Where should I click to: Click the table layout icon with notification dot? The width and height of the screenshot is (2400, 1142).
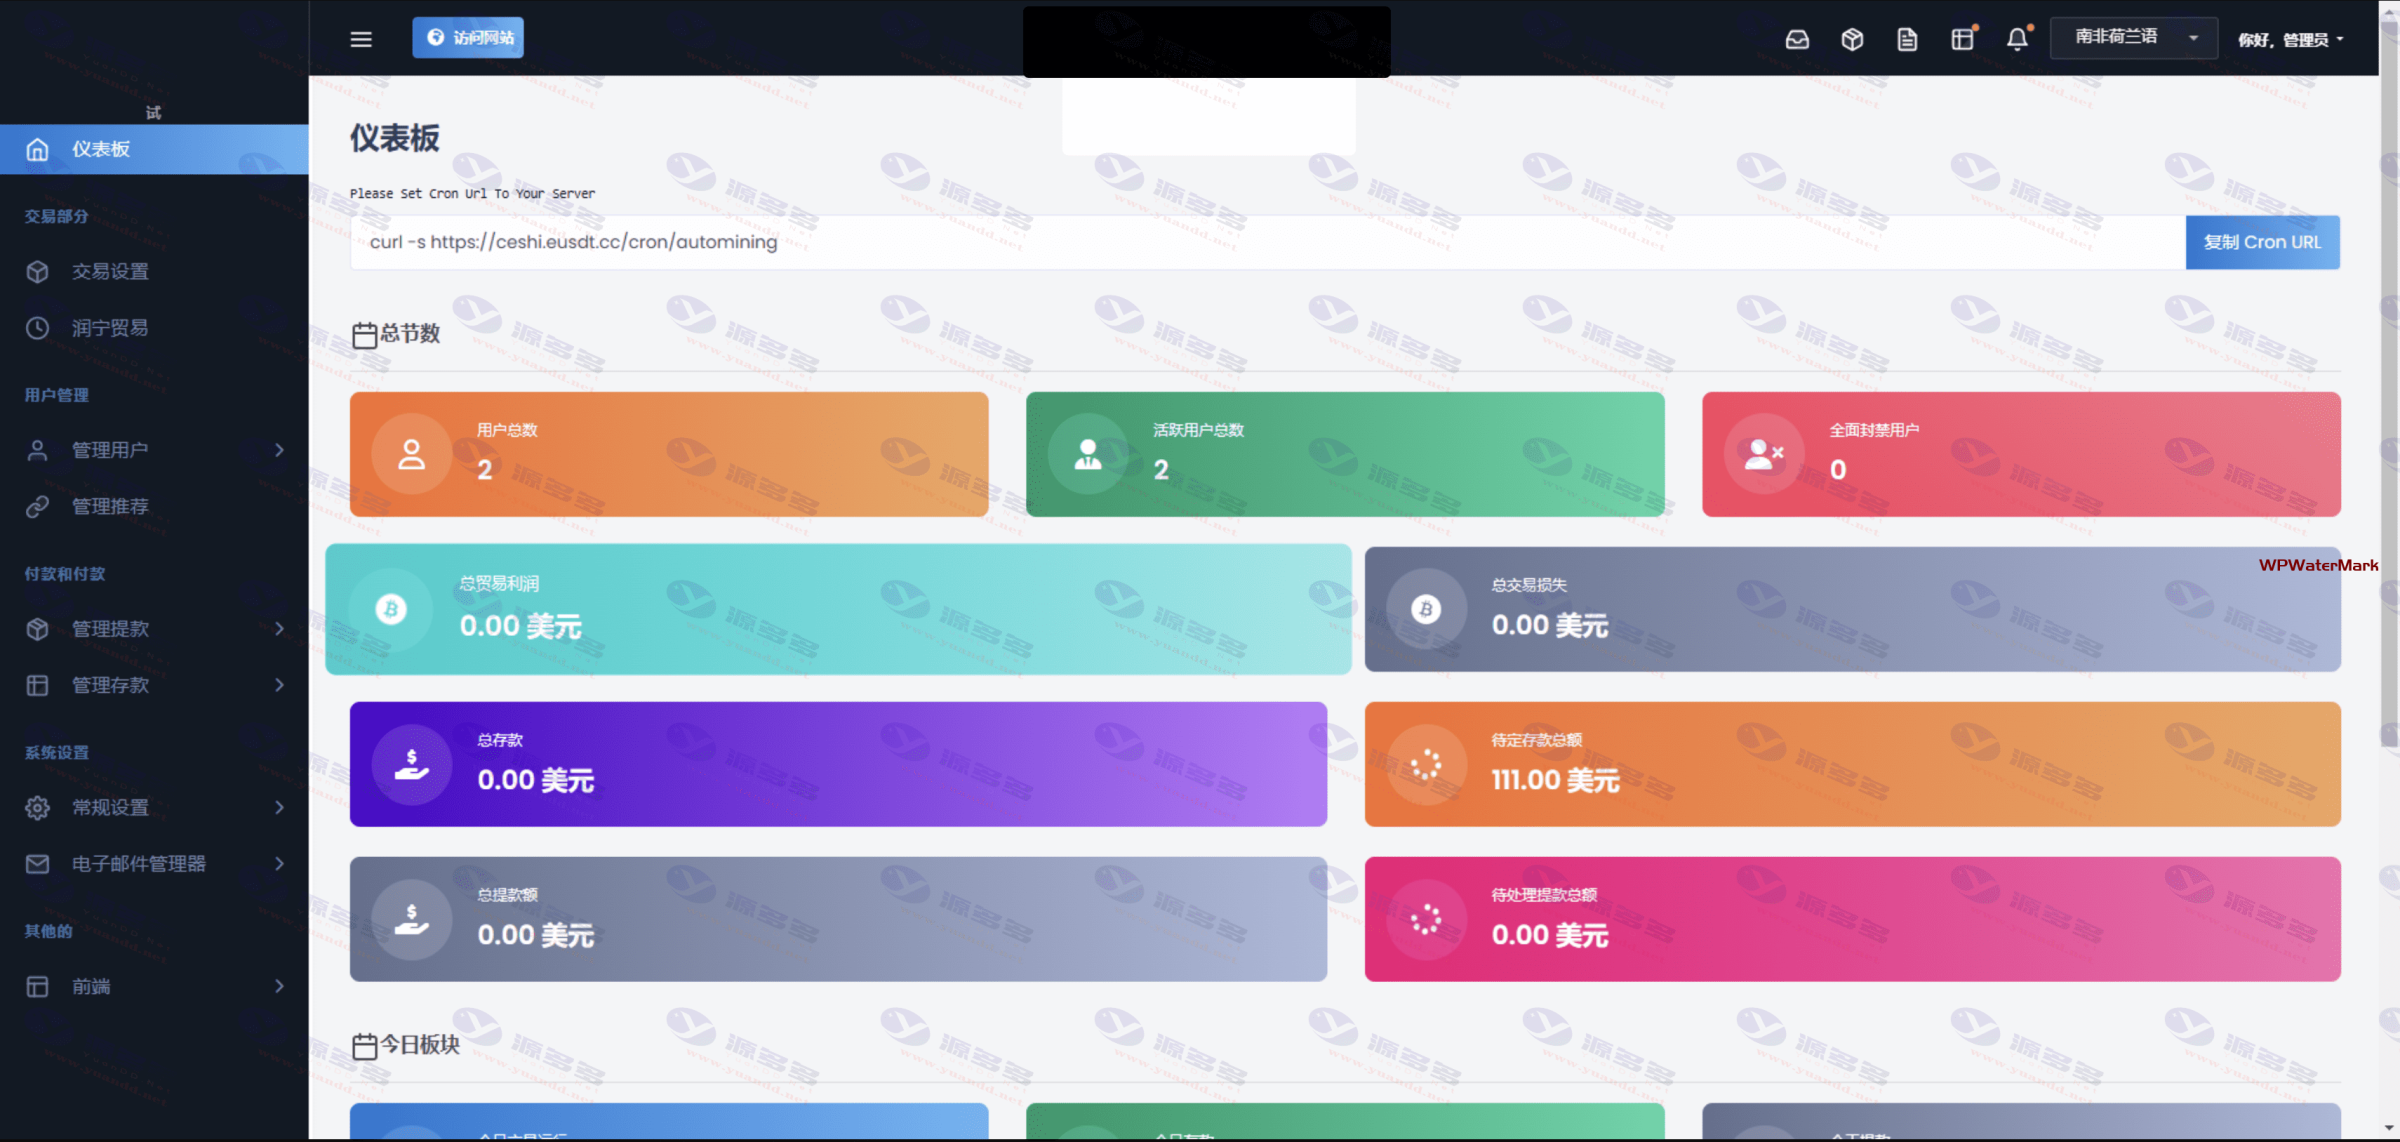tap(1962, 39)
